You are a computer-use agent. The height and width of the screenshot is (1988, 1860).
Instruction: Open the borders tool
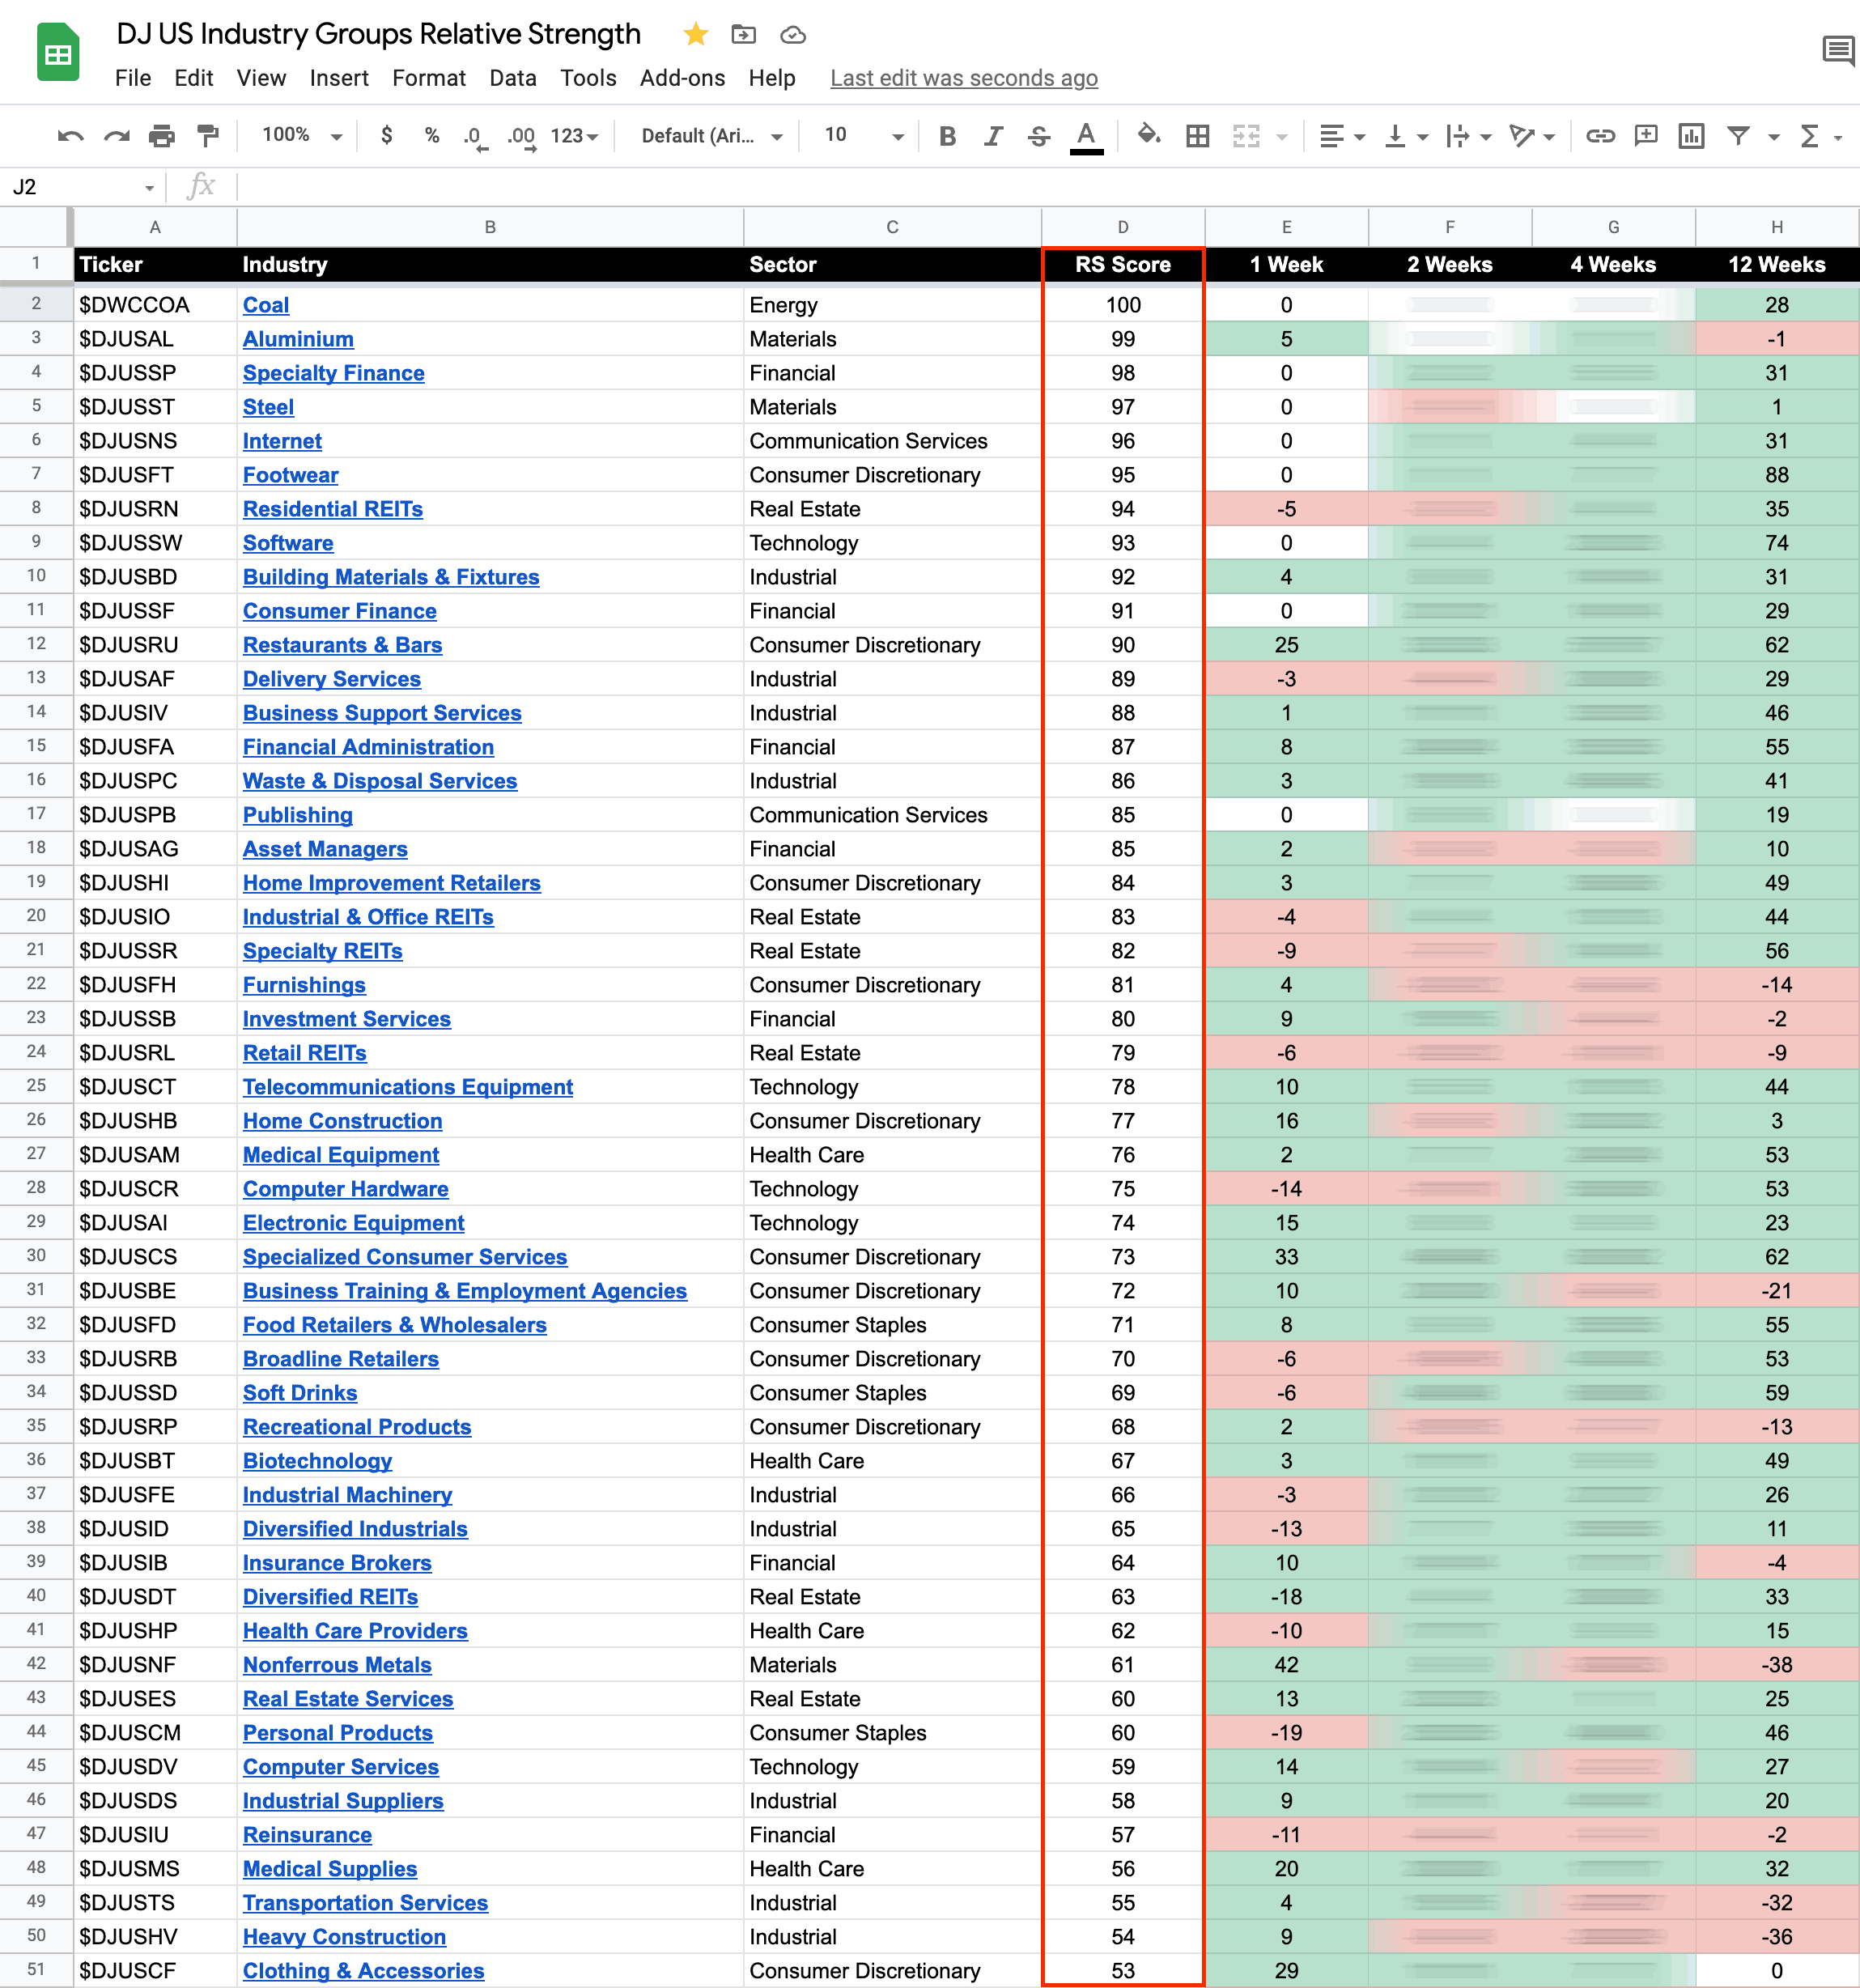point(1197,136)
